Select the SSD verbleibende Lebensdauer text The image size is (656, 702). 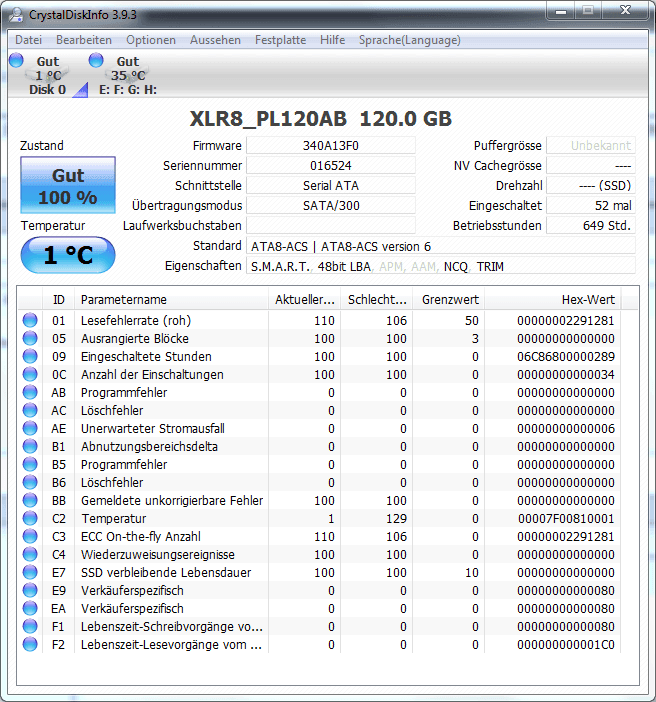(x=166, y=573)
